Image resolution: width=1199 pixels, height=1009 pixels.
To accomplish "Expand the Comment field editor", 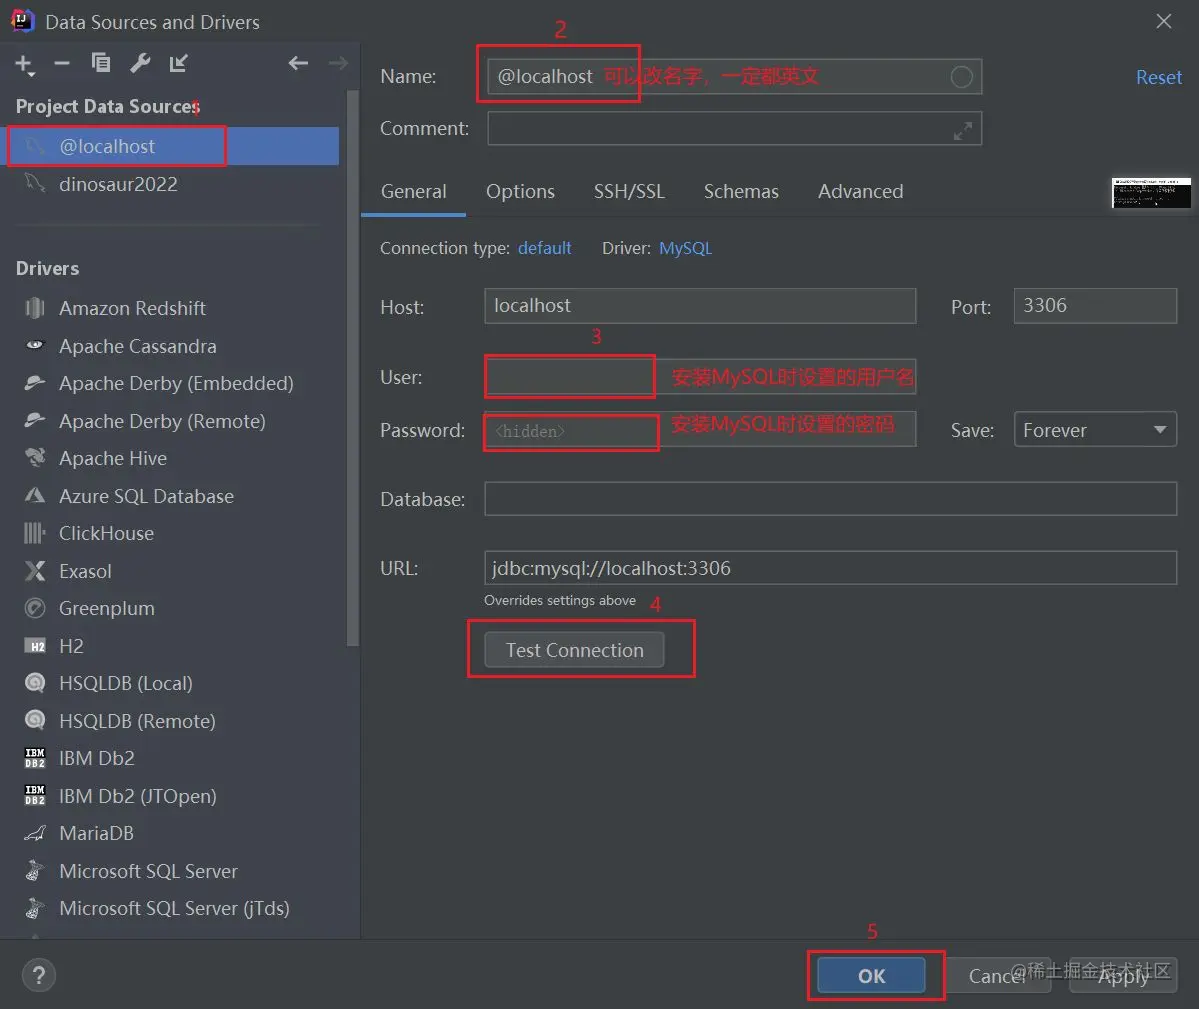I will [963, 131].
